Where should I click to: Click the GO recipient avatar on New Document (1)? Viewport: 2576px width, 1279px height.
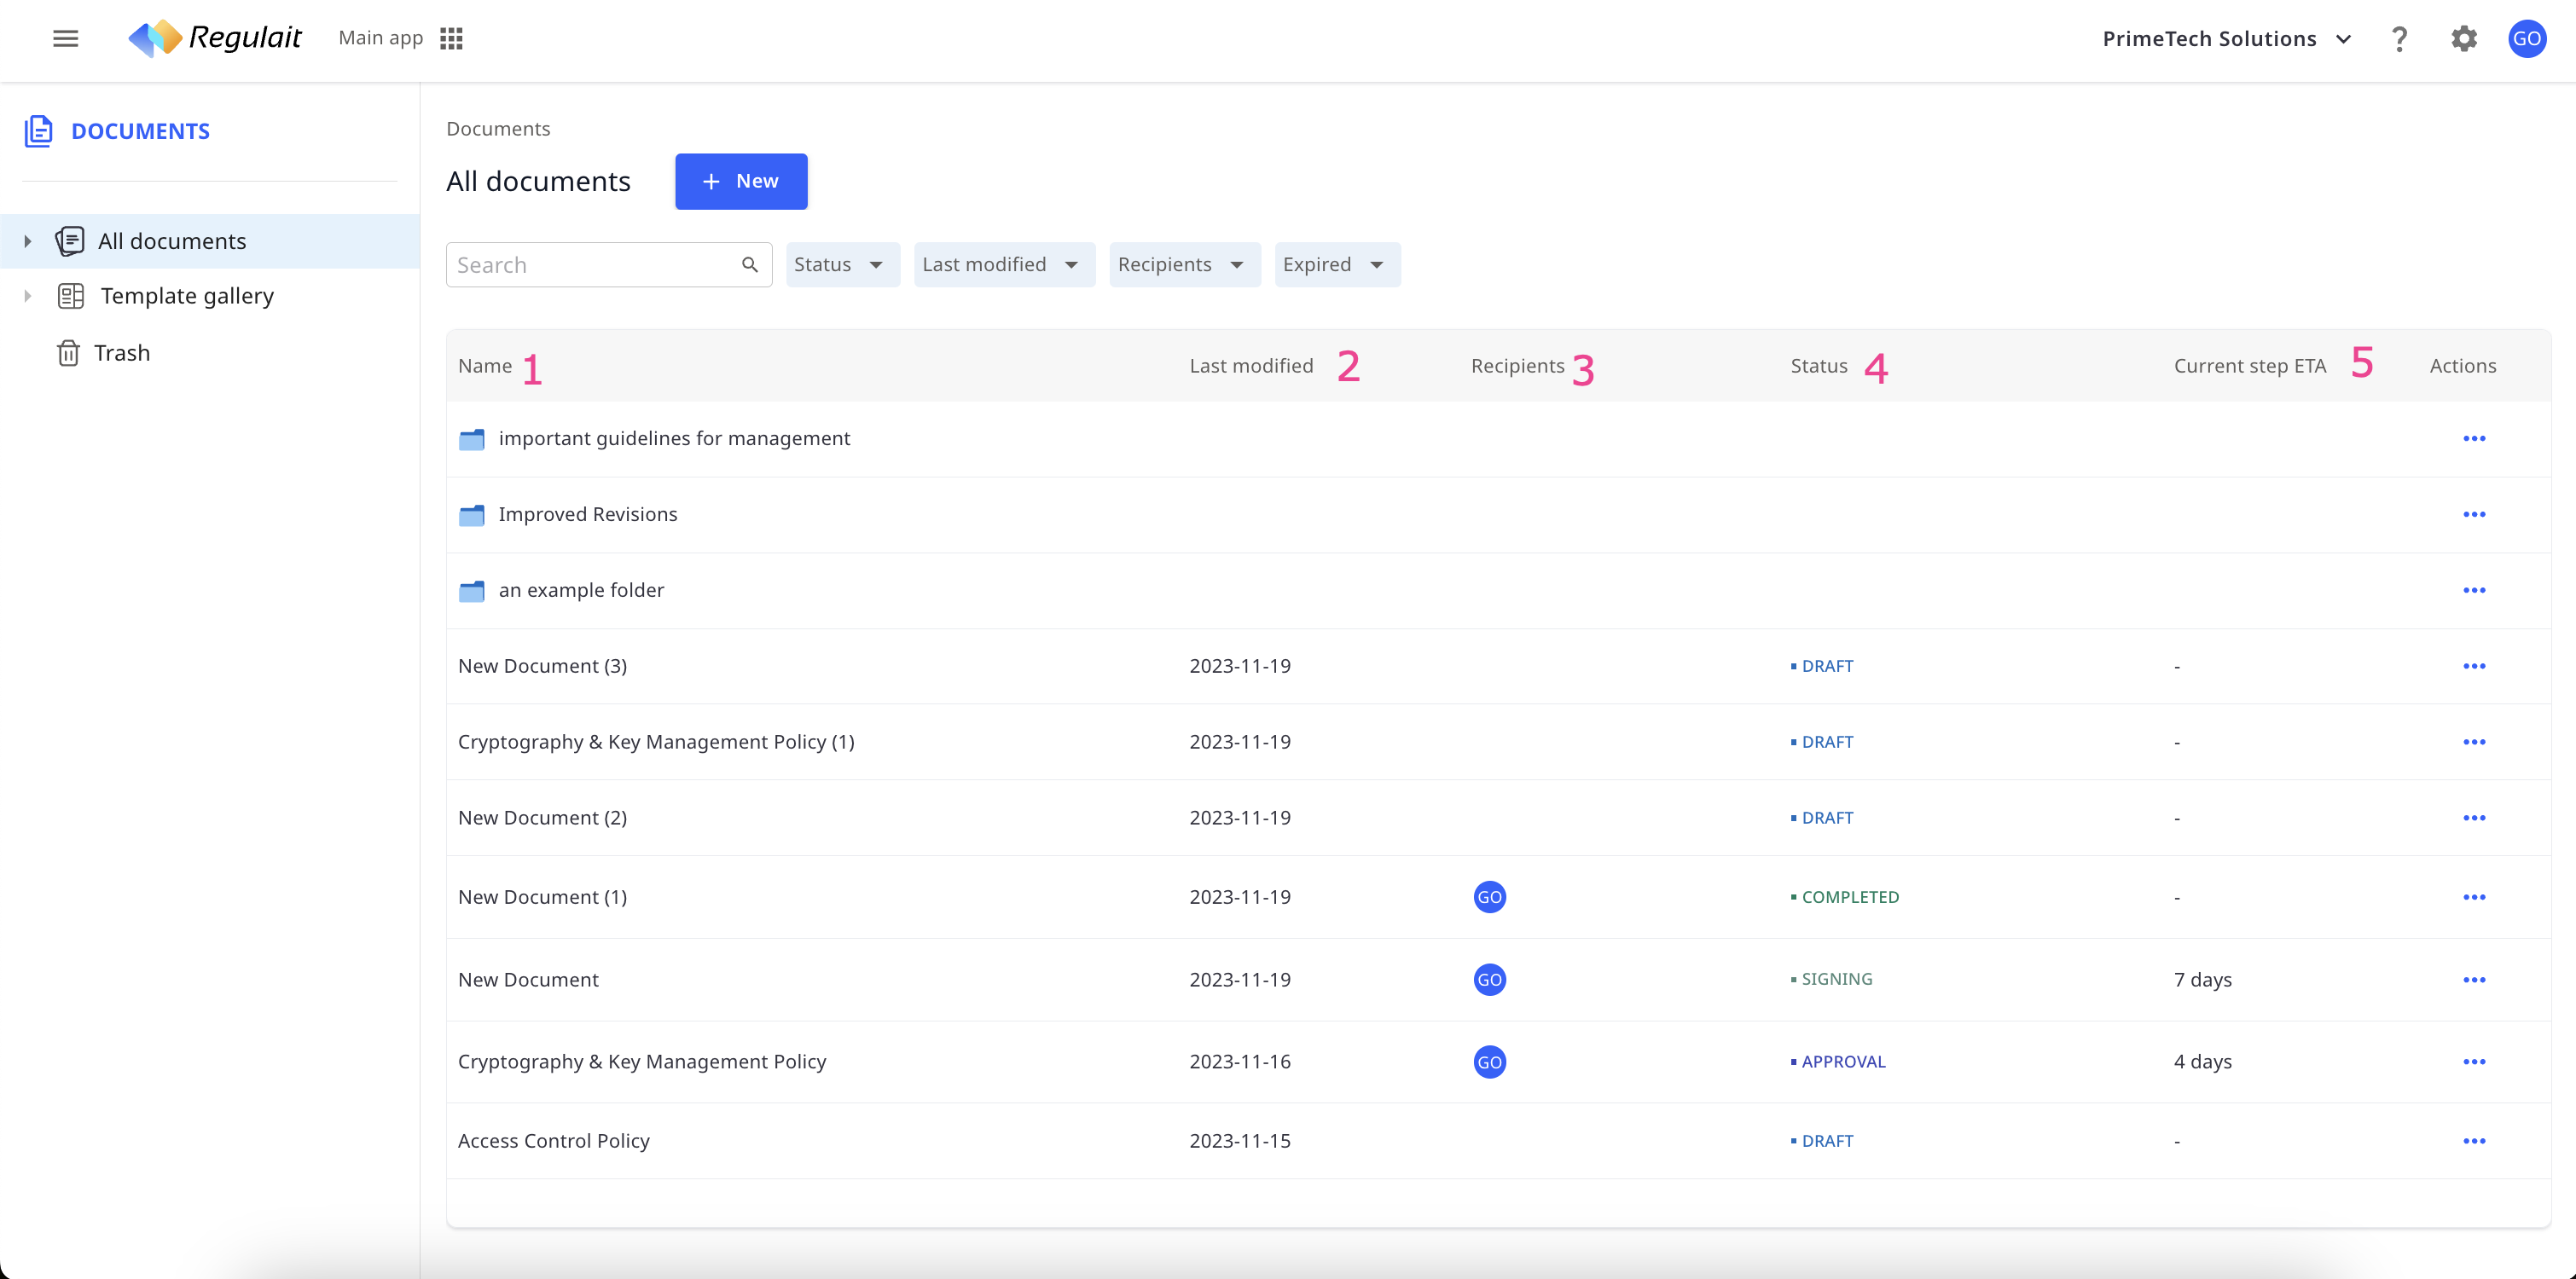coord(1489,897)
